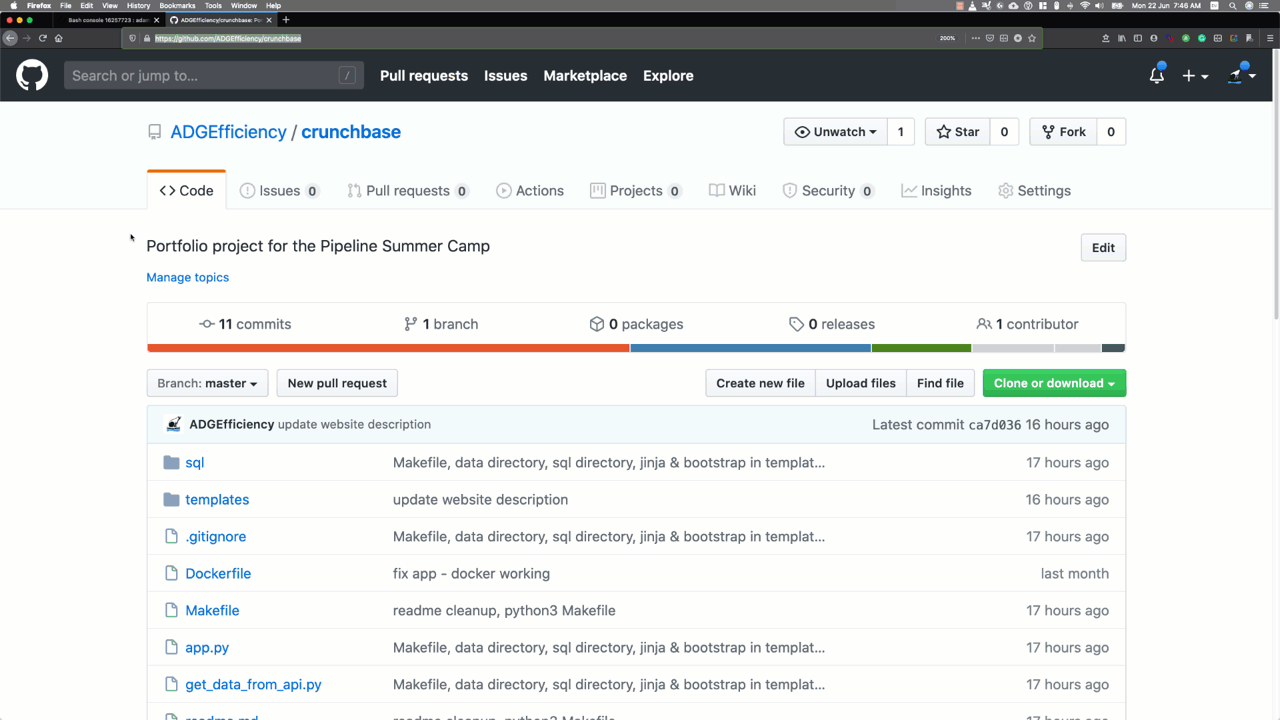Viewport: 1280px width, 720px height.
Task: Fork the repository
Action: pos(1063,132)
